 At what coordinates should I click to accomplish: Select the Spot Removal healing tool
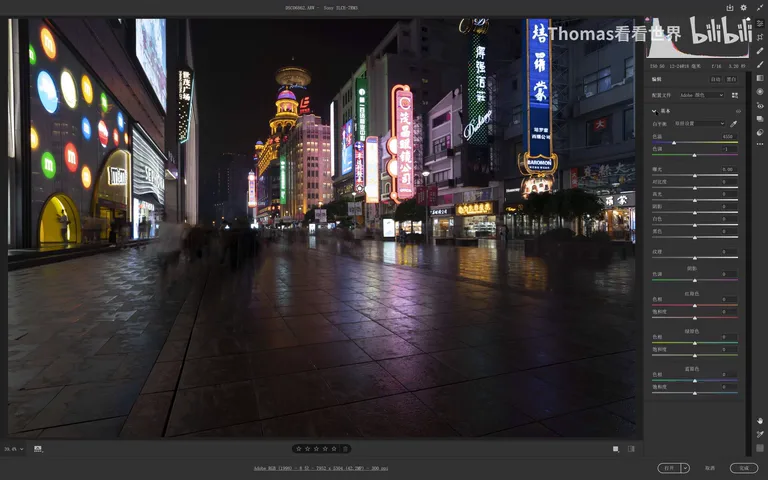(x=760, y=51)
